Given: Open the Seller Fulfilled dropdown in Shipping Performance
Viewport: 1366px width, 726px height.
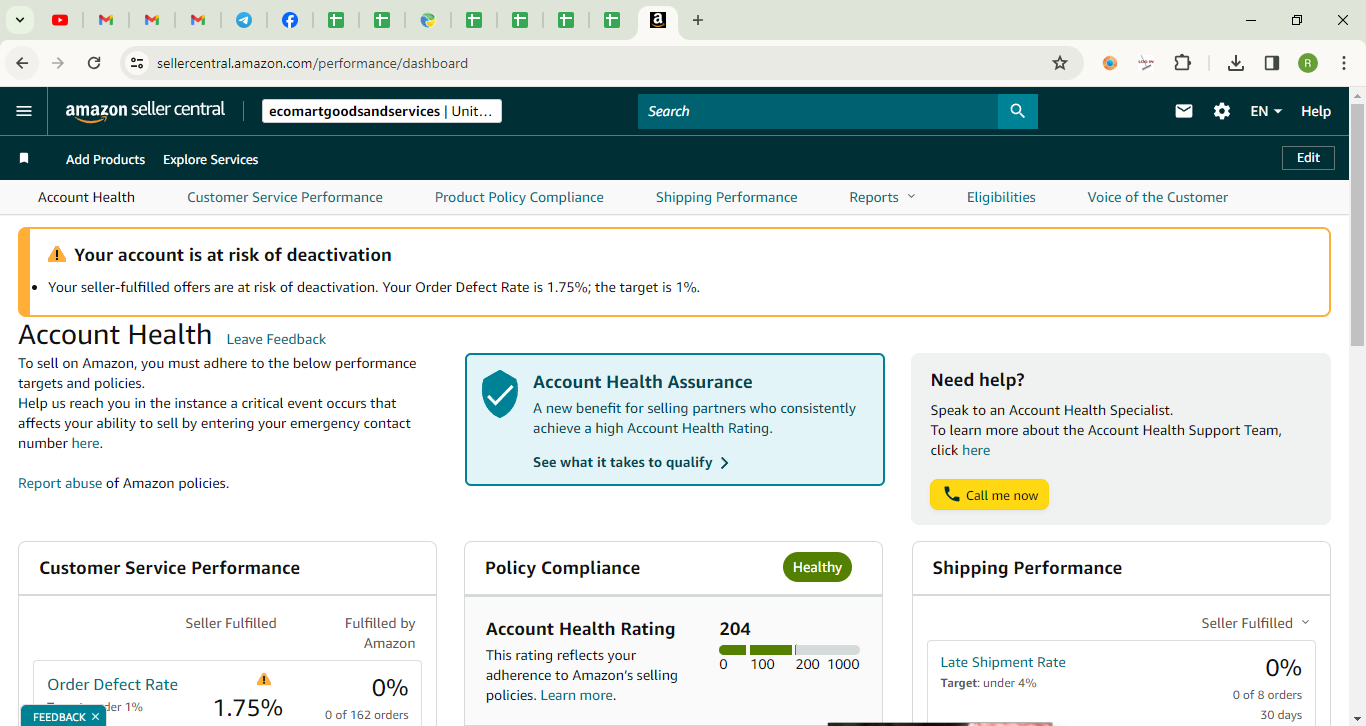Looking at the screenshot, I should [x=1255, y=623].
